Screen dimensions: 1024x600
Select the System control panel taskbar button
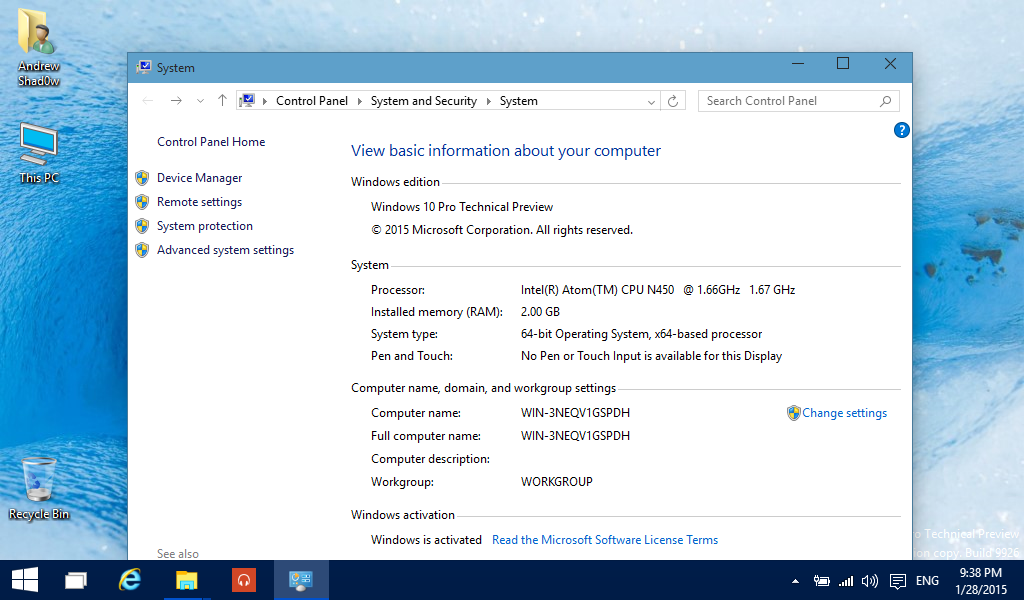(301, 580)
